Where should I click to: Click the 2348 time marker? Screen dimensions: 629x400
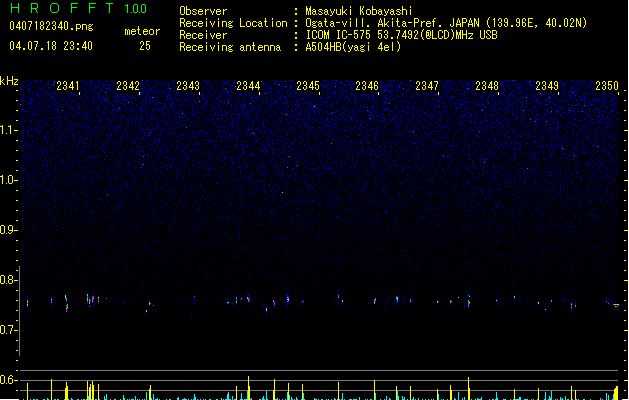tap(487, 86)
